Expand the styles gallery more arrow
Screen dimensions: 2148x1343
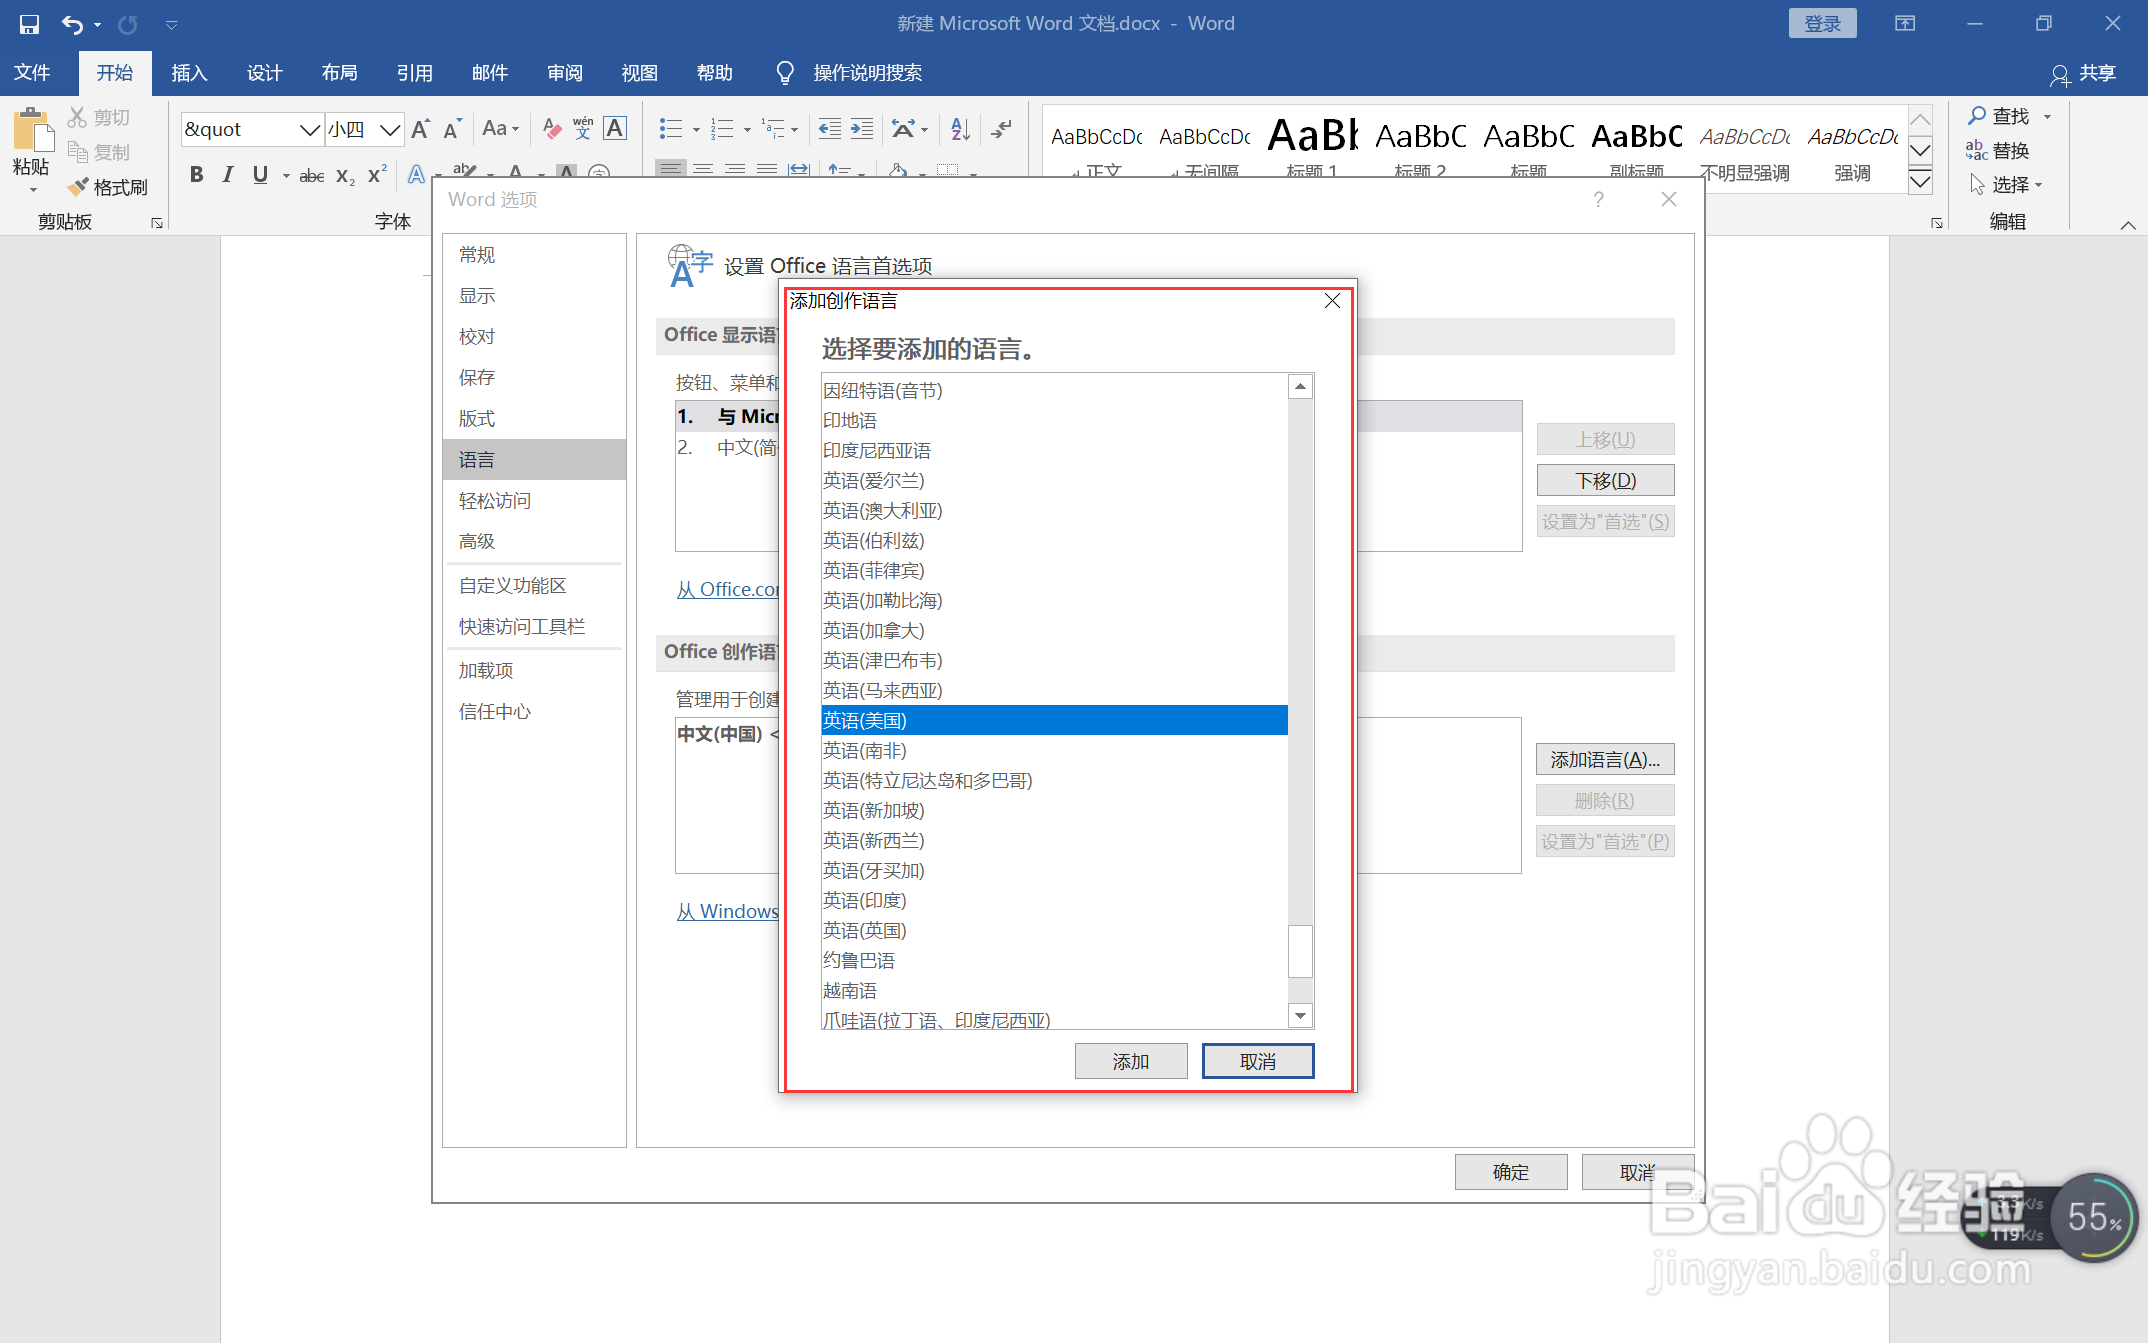1920,182
